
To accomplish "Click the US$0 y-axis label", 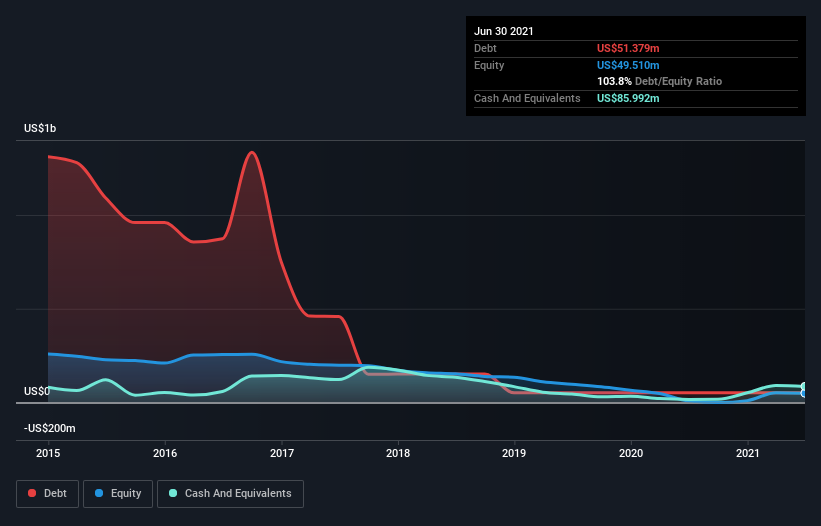I will coord(37,391).
